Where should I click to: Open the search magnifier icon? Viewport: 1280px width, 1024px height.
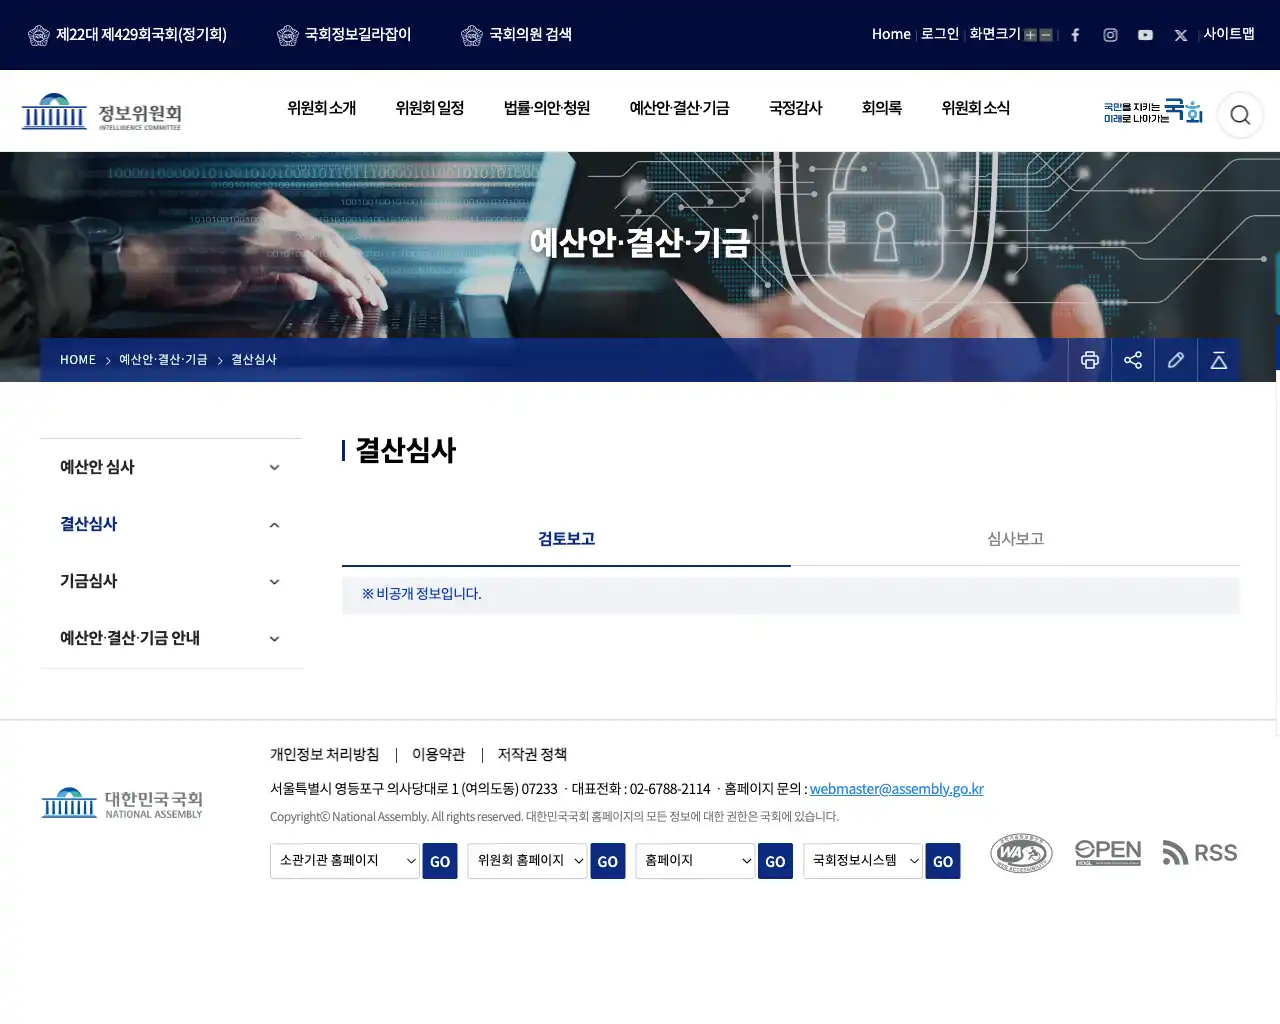[1240, 115]
